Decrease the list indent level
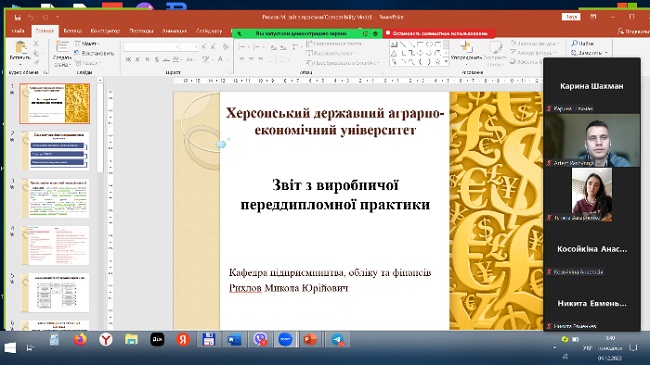 click(274, 47)
